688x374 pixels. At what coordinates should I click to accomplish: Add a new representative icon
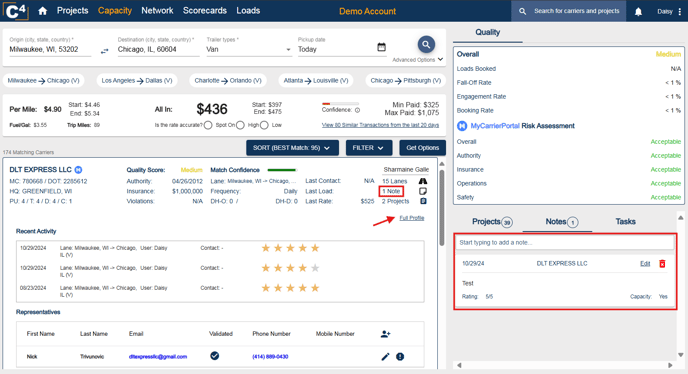(x=385, y=334)
